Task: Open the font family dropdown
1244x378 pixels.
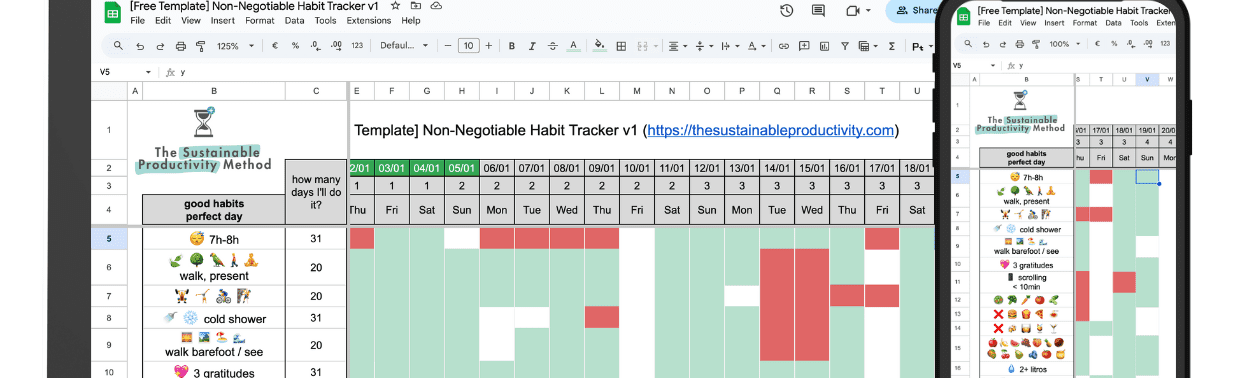Action: click(404, 46)
